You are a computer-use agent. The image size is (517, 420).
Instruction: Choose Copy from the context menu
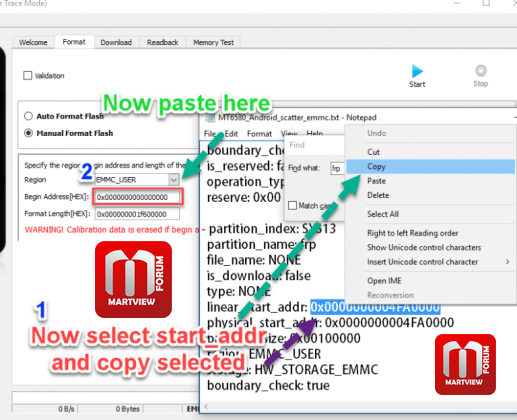(430, 166)
